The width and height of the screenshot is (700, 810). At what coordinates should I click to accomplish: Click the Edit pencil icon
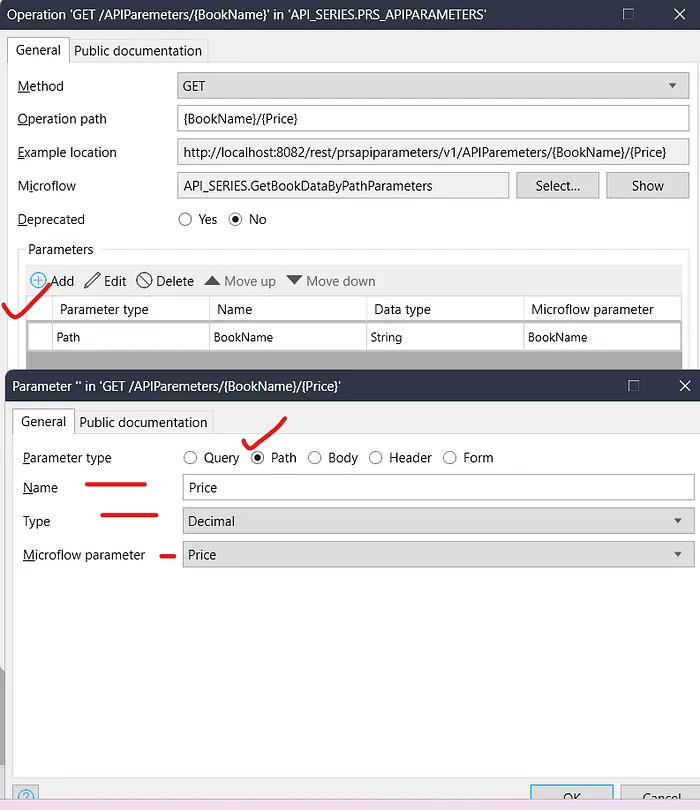click(92, 281)
